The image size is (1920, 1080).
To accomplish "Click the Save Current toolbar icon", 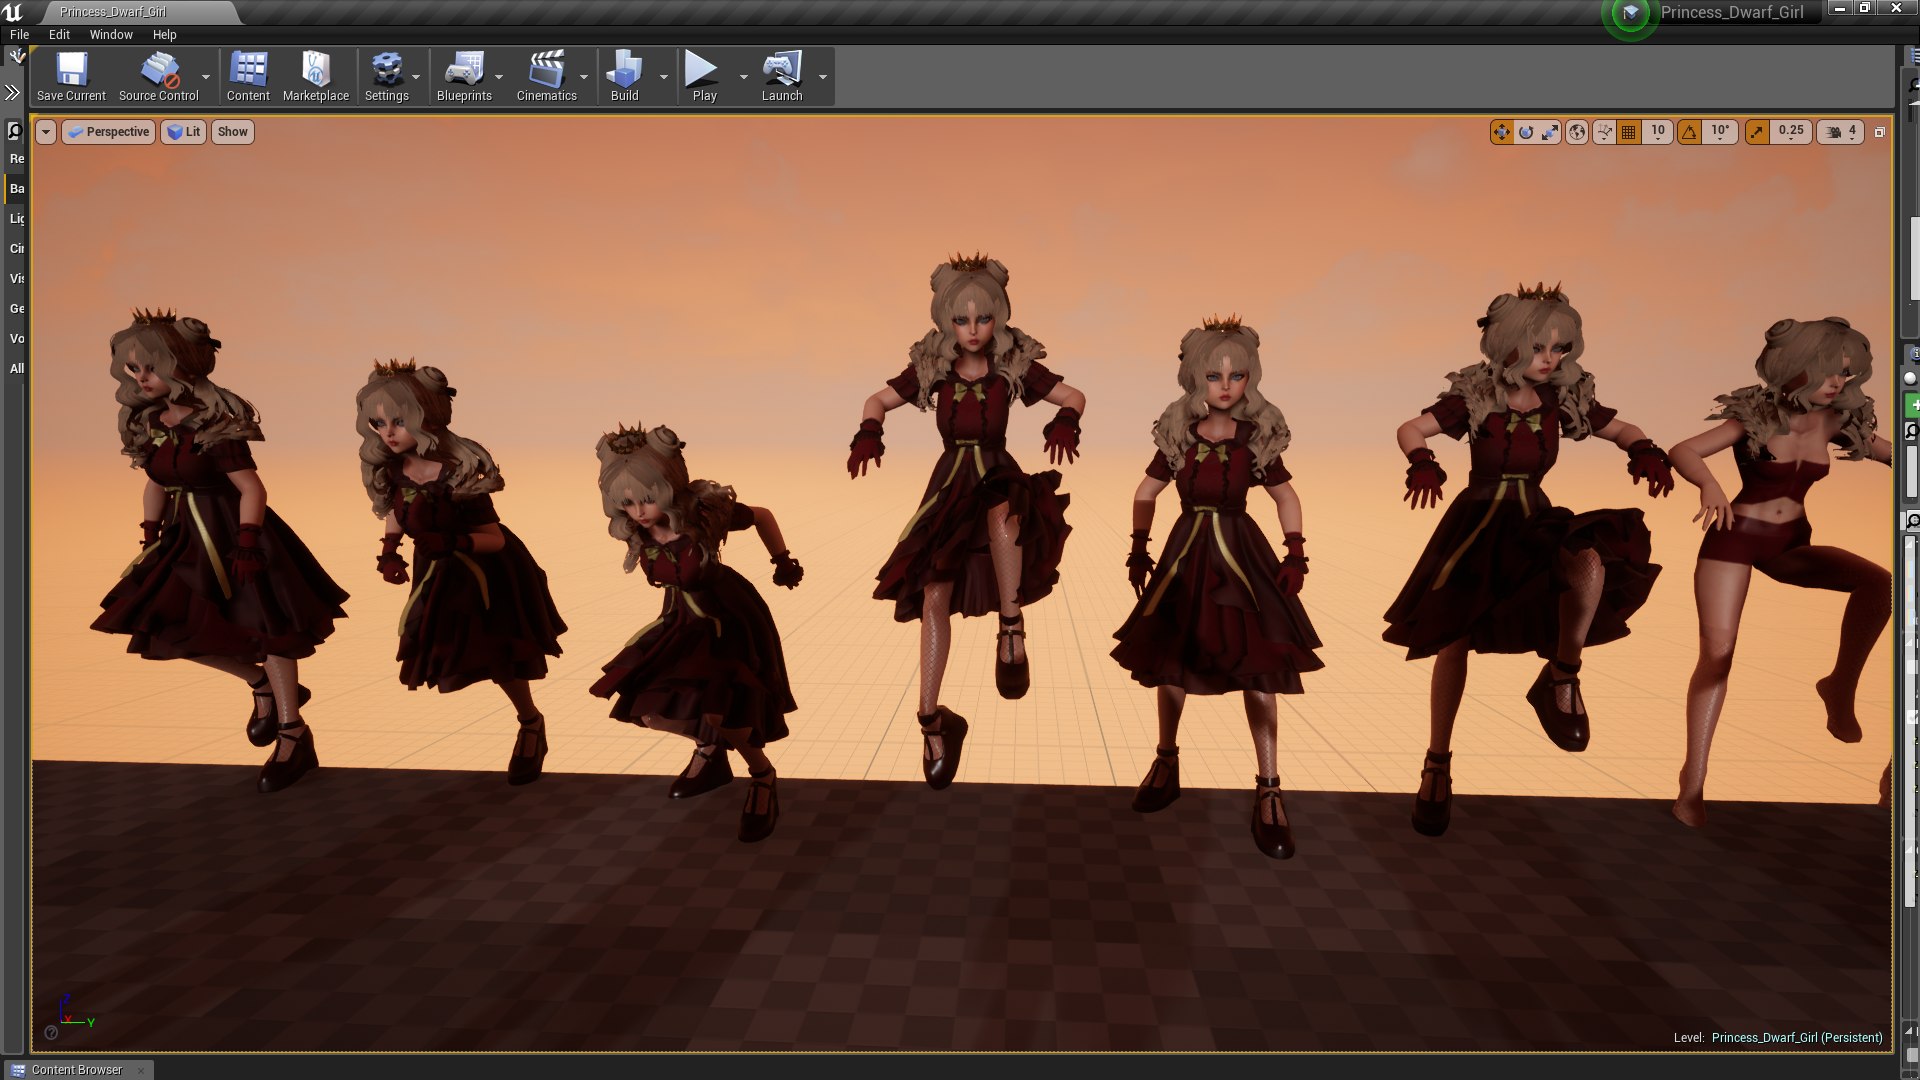I will [71, 76].
